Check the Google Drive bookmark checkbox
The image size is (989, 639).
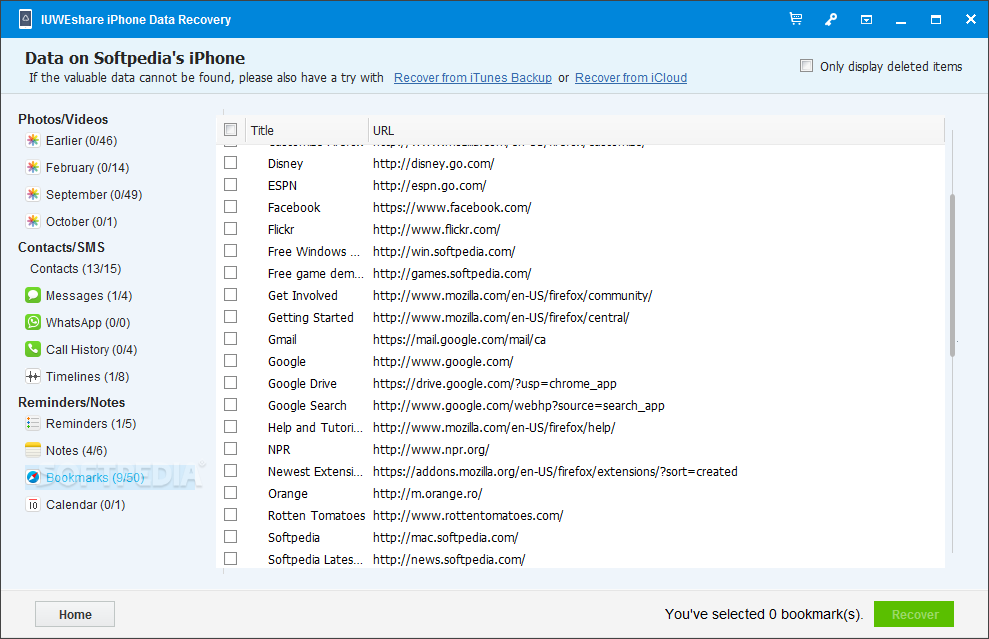point(231,383)
